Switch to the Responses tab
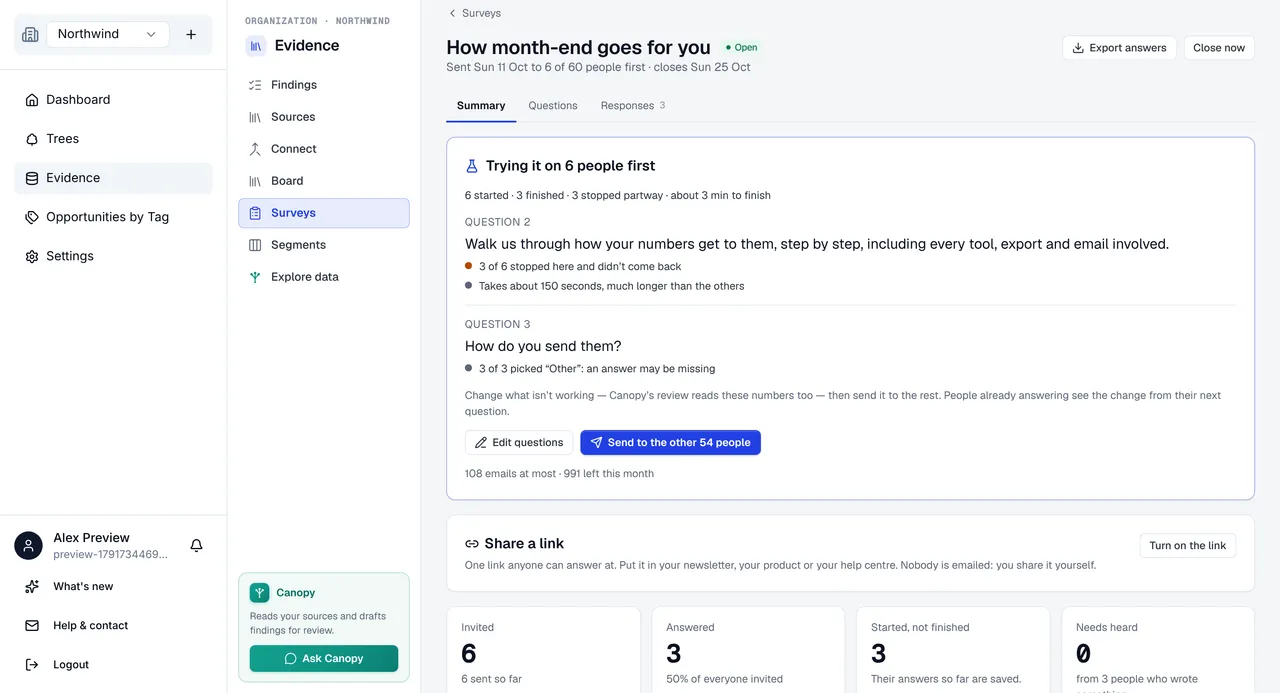 coord(633,106)
